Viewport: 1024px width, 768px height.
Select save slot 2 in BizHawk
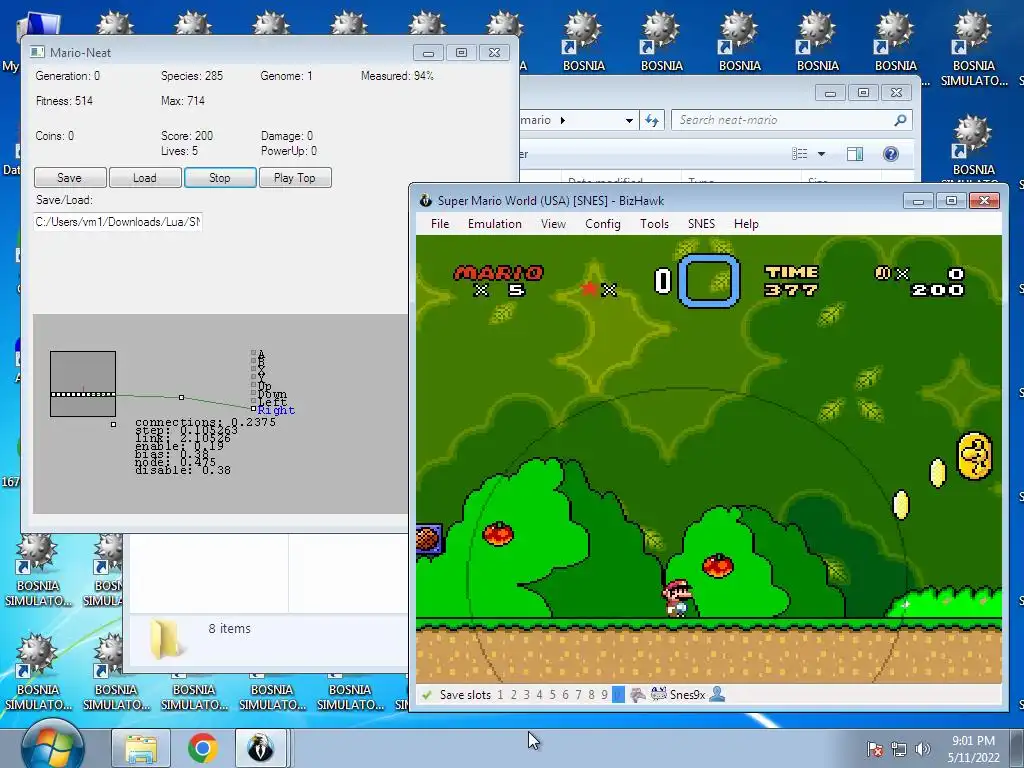click(x=514, y=695)
